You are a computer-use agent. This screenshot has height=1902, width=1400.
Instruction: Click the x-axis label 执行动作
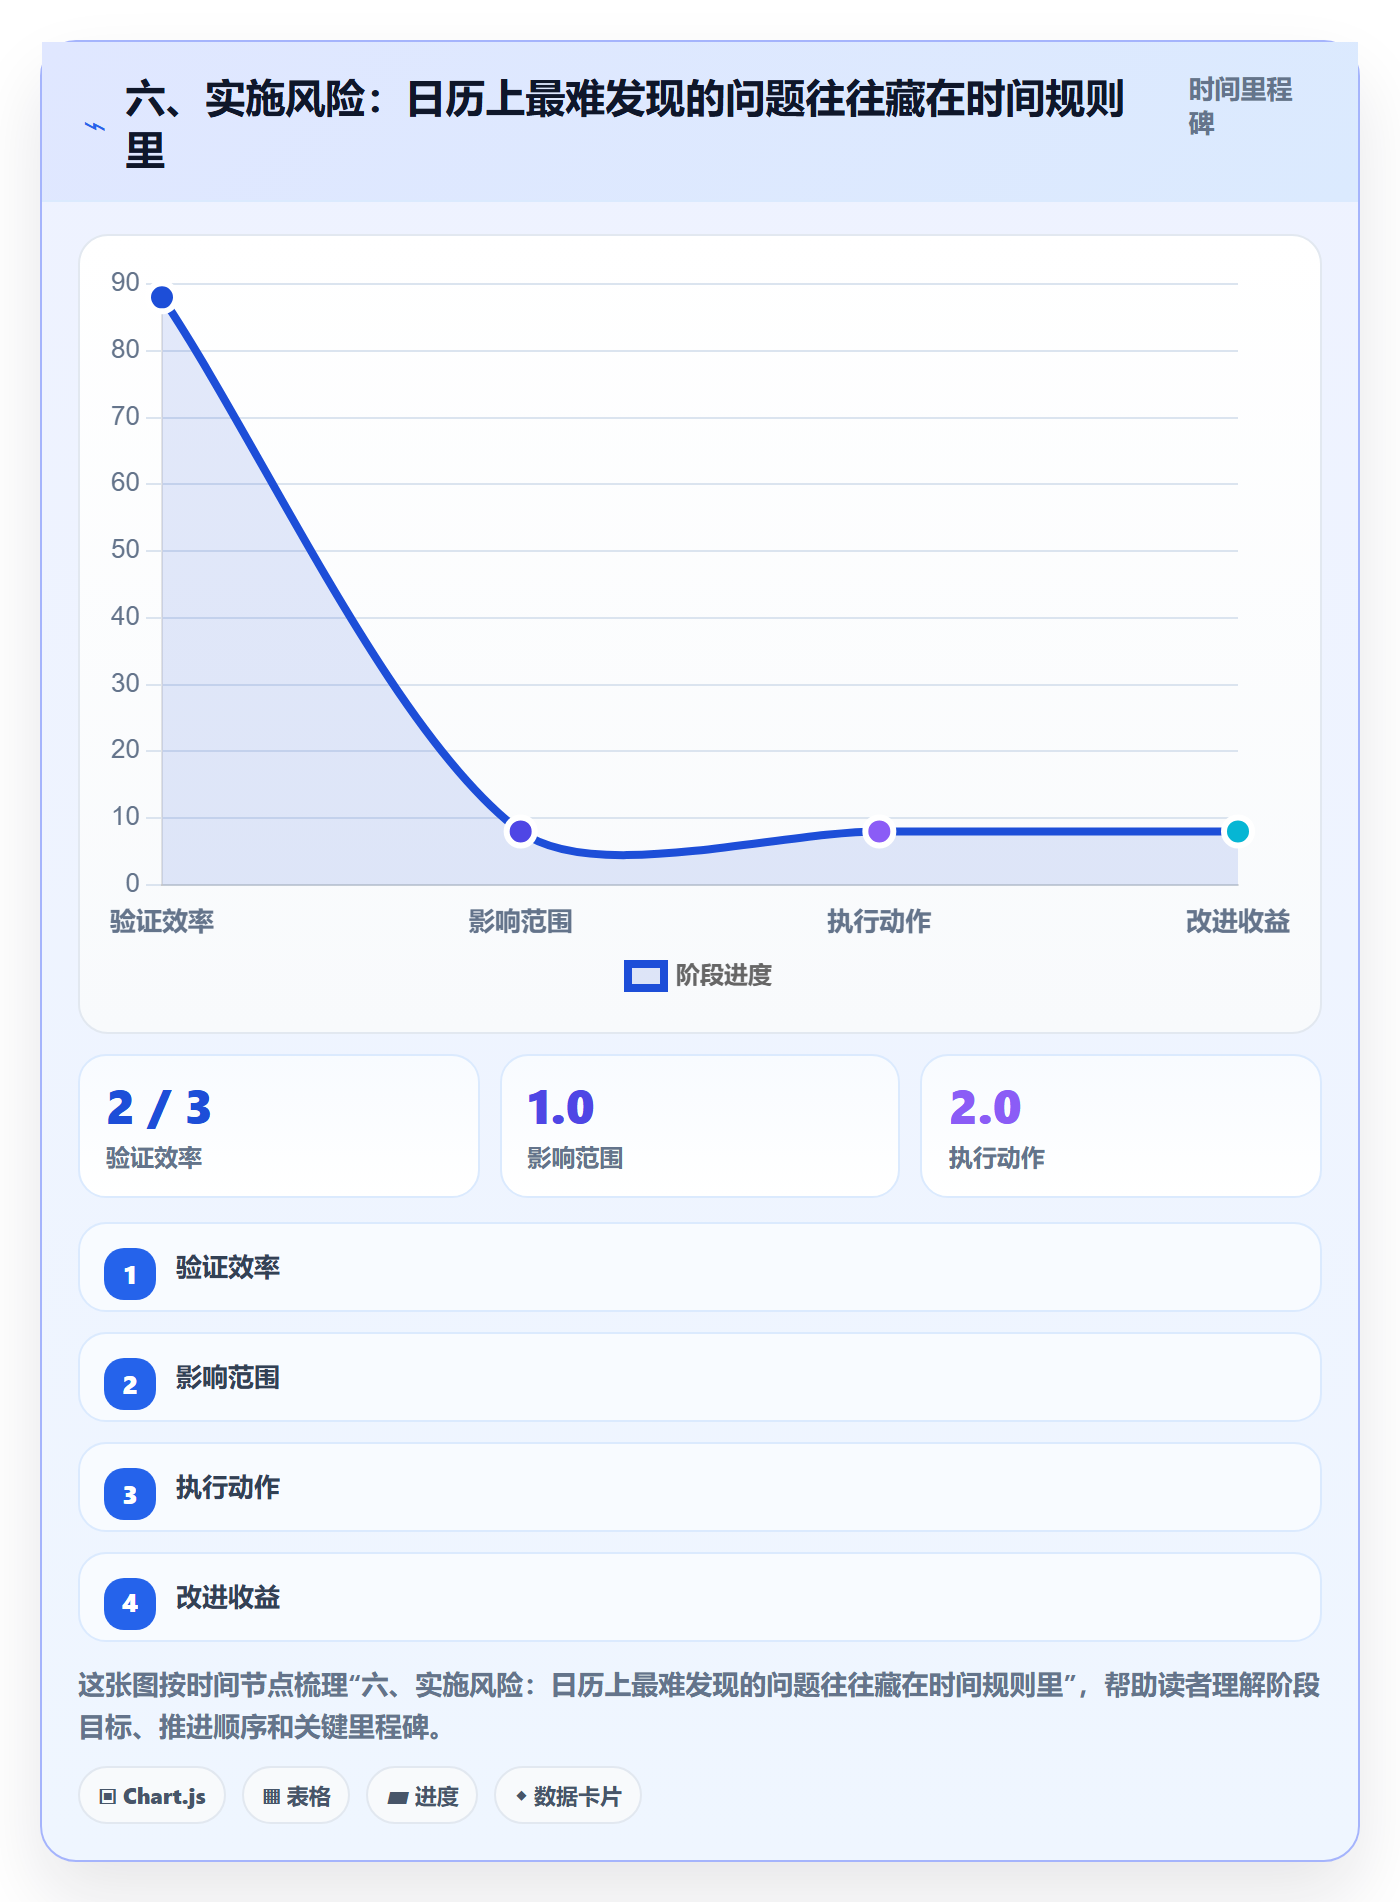click(879, 921)
